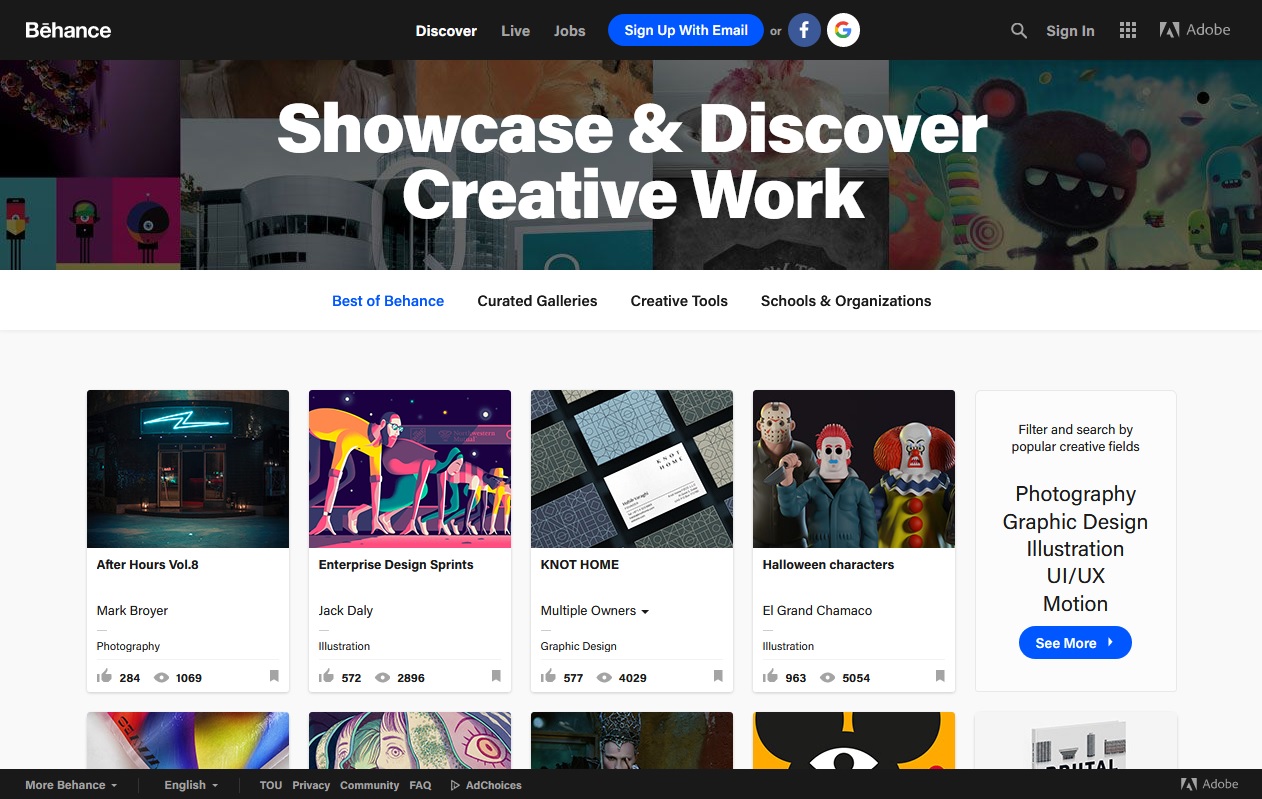Screen dimensions: 1262x799
Task: Switch to the Curated Galleries tab
Action: point(537,301)
